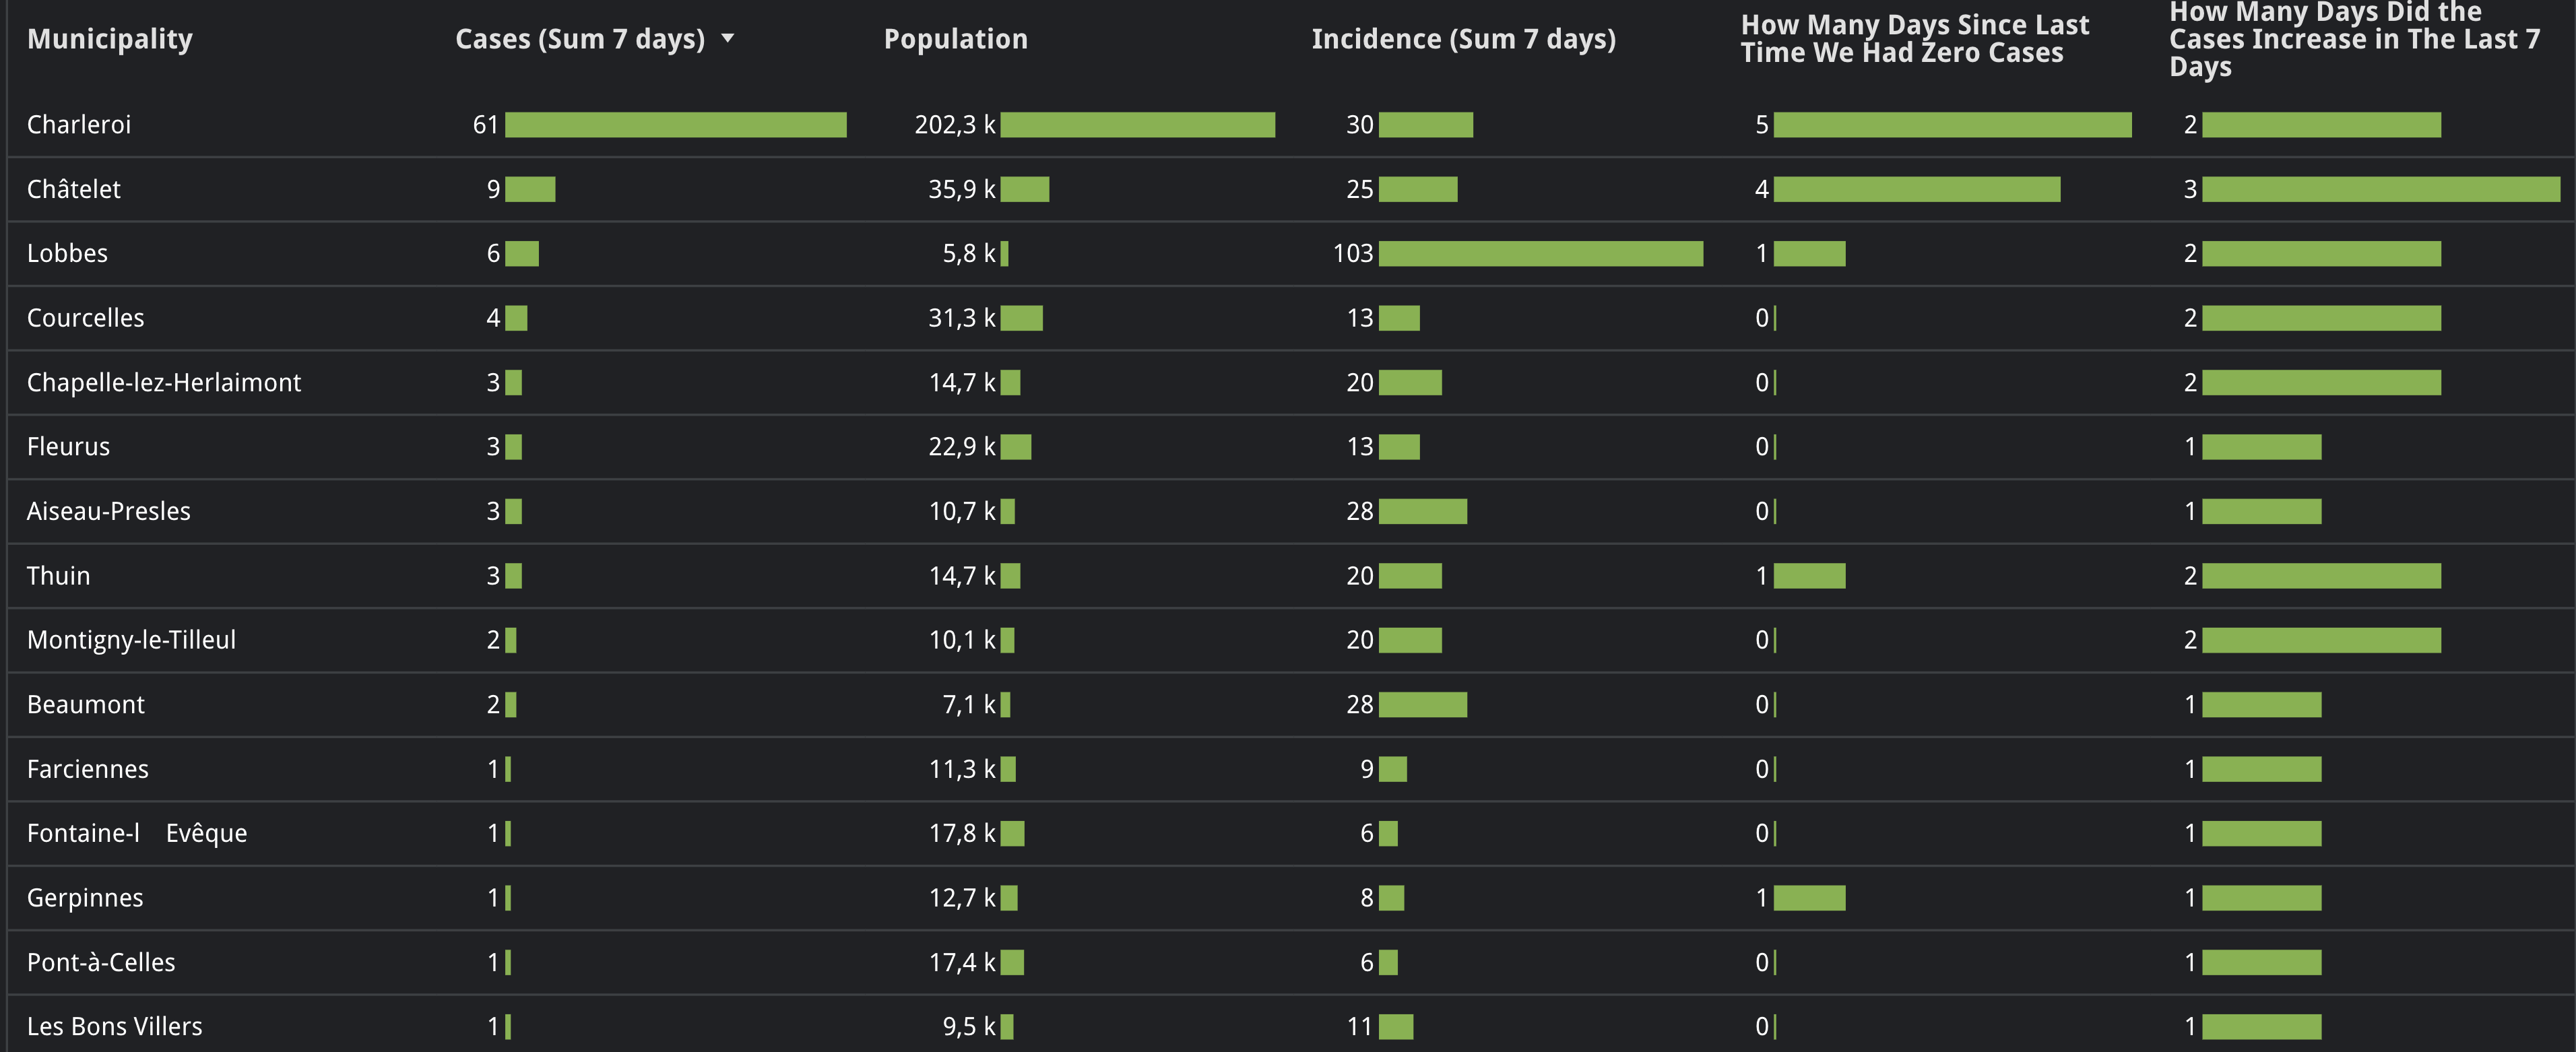Click Charleroi population value 202,3 k

point(955,125)
